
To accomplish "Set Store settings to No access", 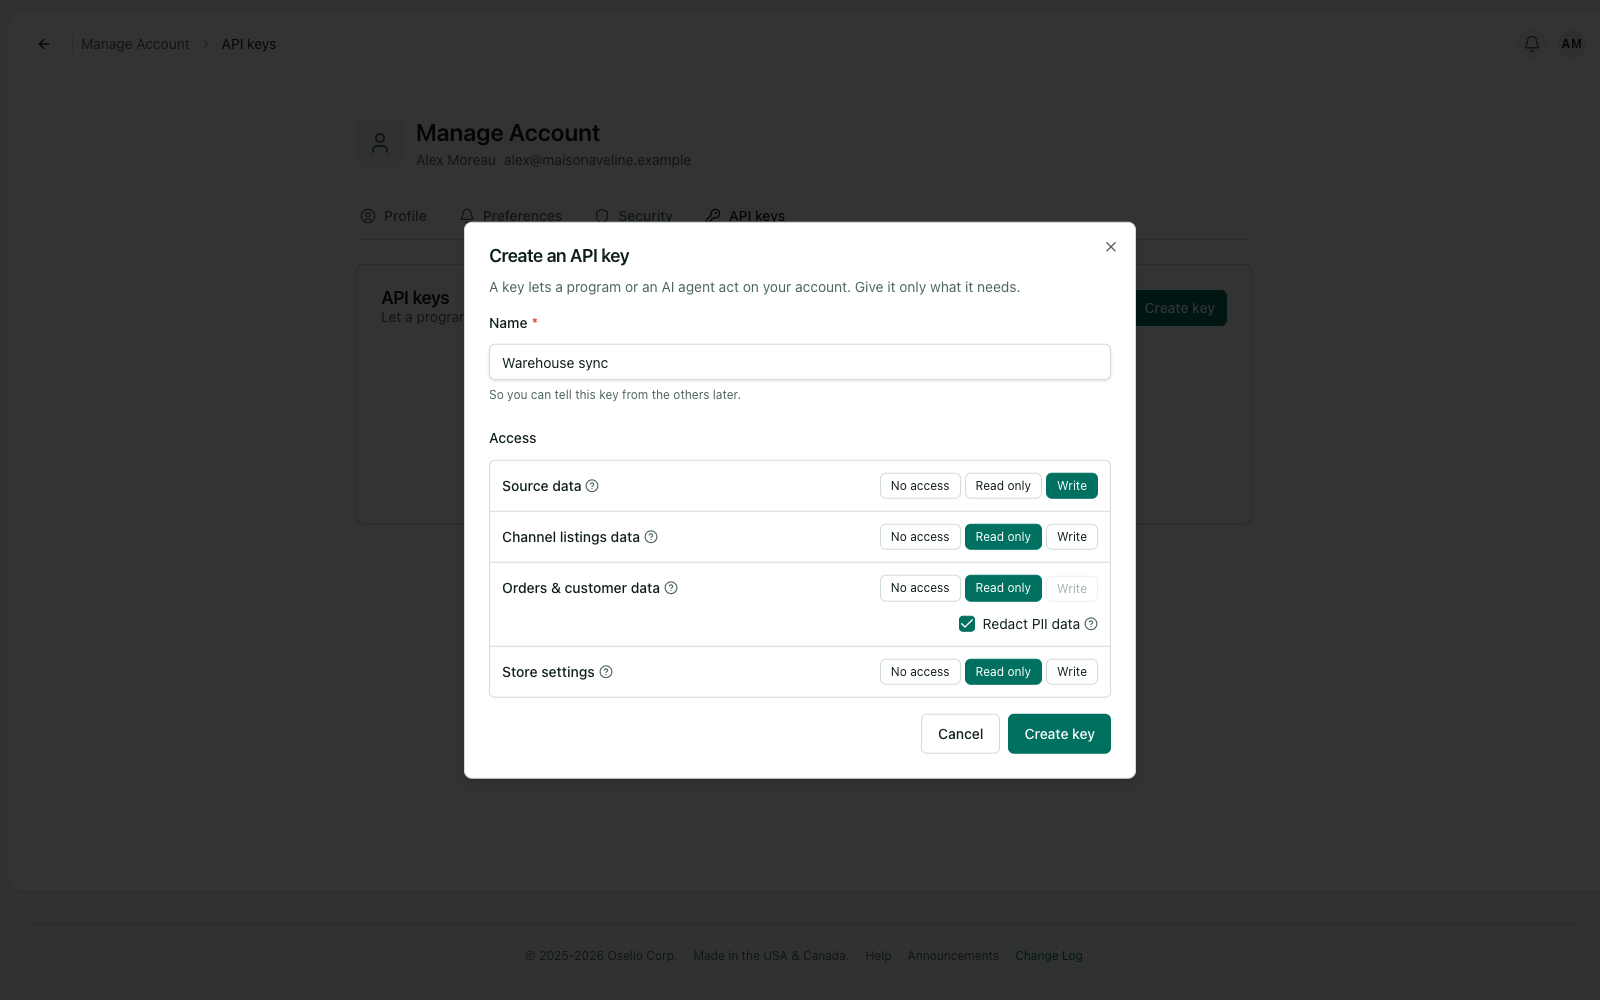I will (x=920, y=672).
